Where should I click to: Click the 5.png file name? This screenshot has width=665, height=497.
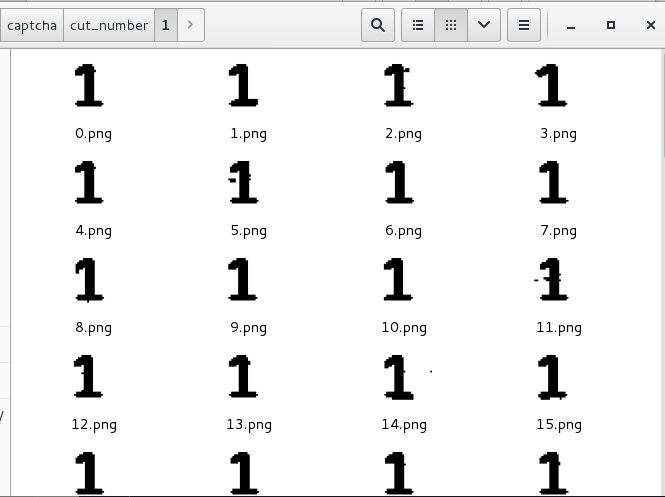tap(249, 231)
